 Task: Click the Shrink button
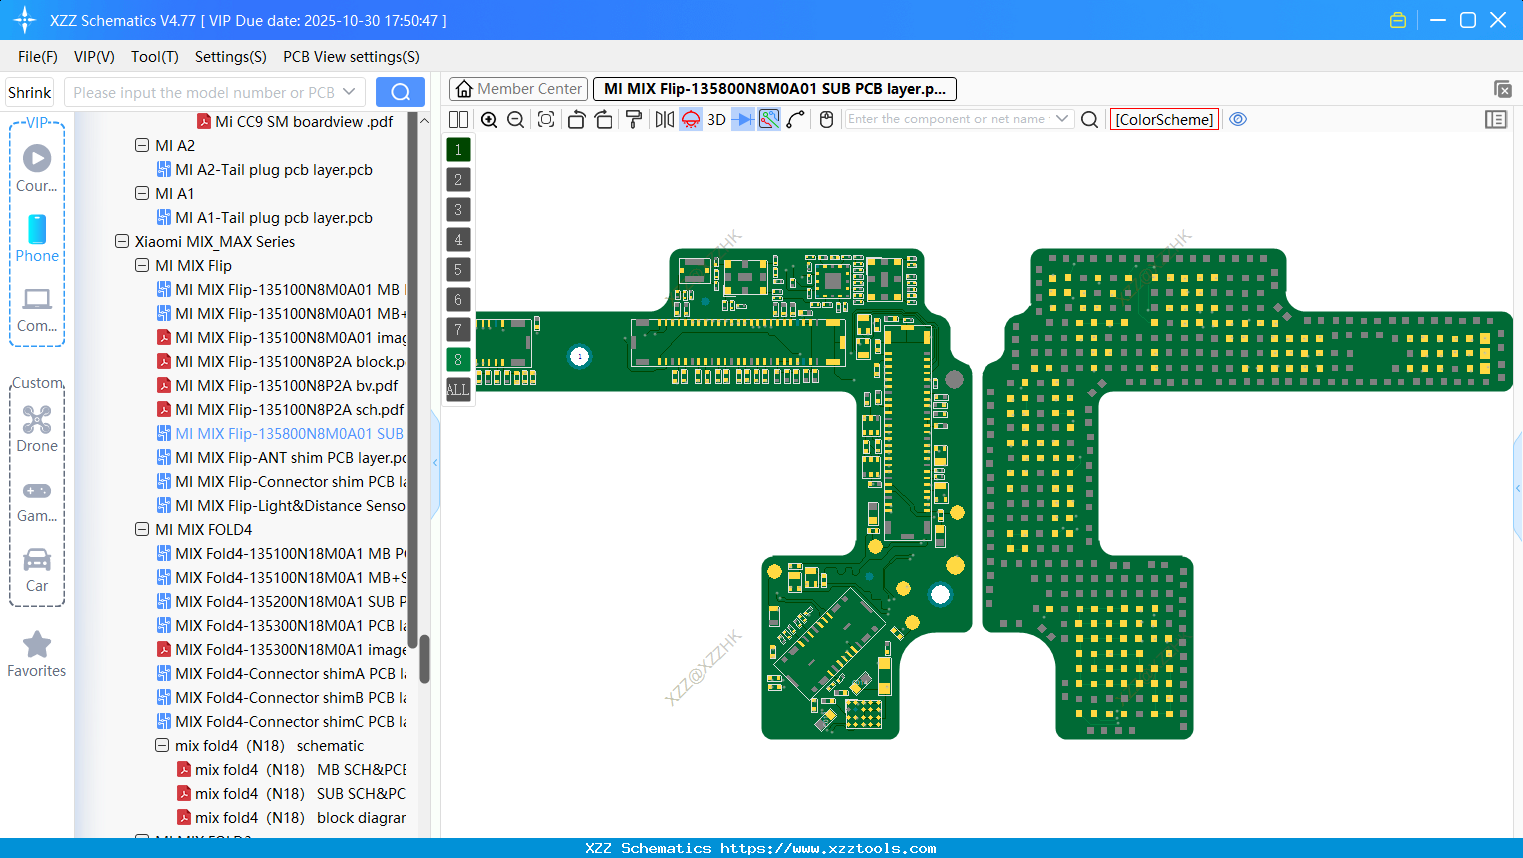coord(29,91)
